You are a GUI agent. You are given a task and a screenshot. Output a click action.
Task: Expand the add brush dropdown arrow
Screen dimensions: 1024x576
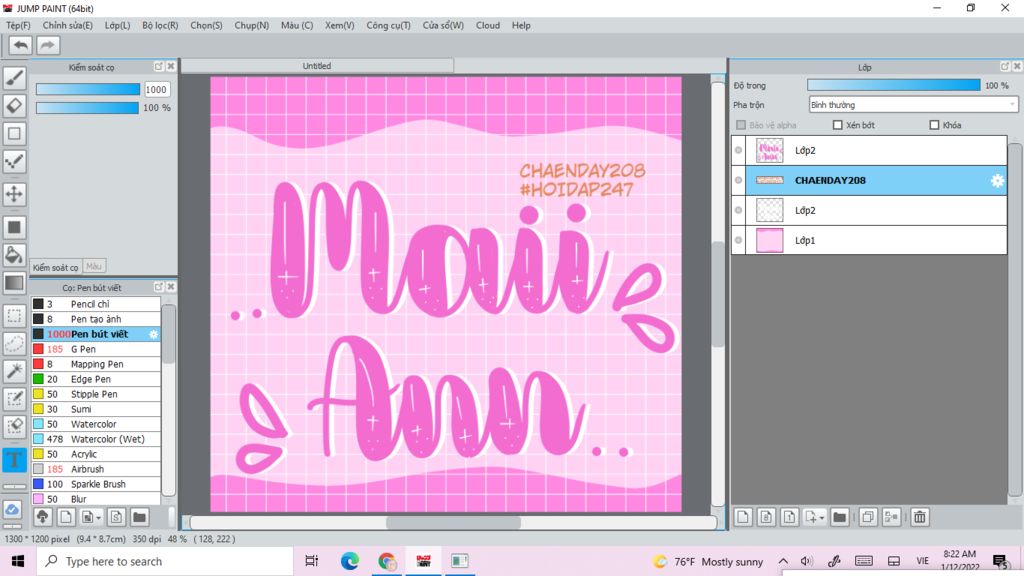click(99, 518)
